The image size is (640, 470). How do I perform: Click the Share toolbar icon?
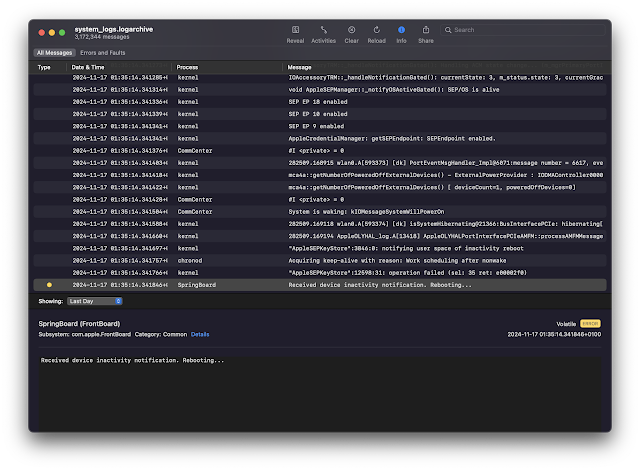(x=426, y=30)
